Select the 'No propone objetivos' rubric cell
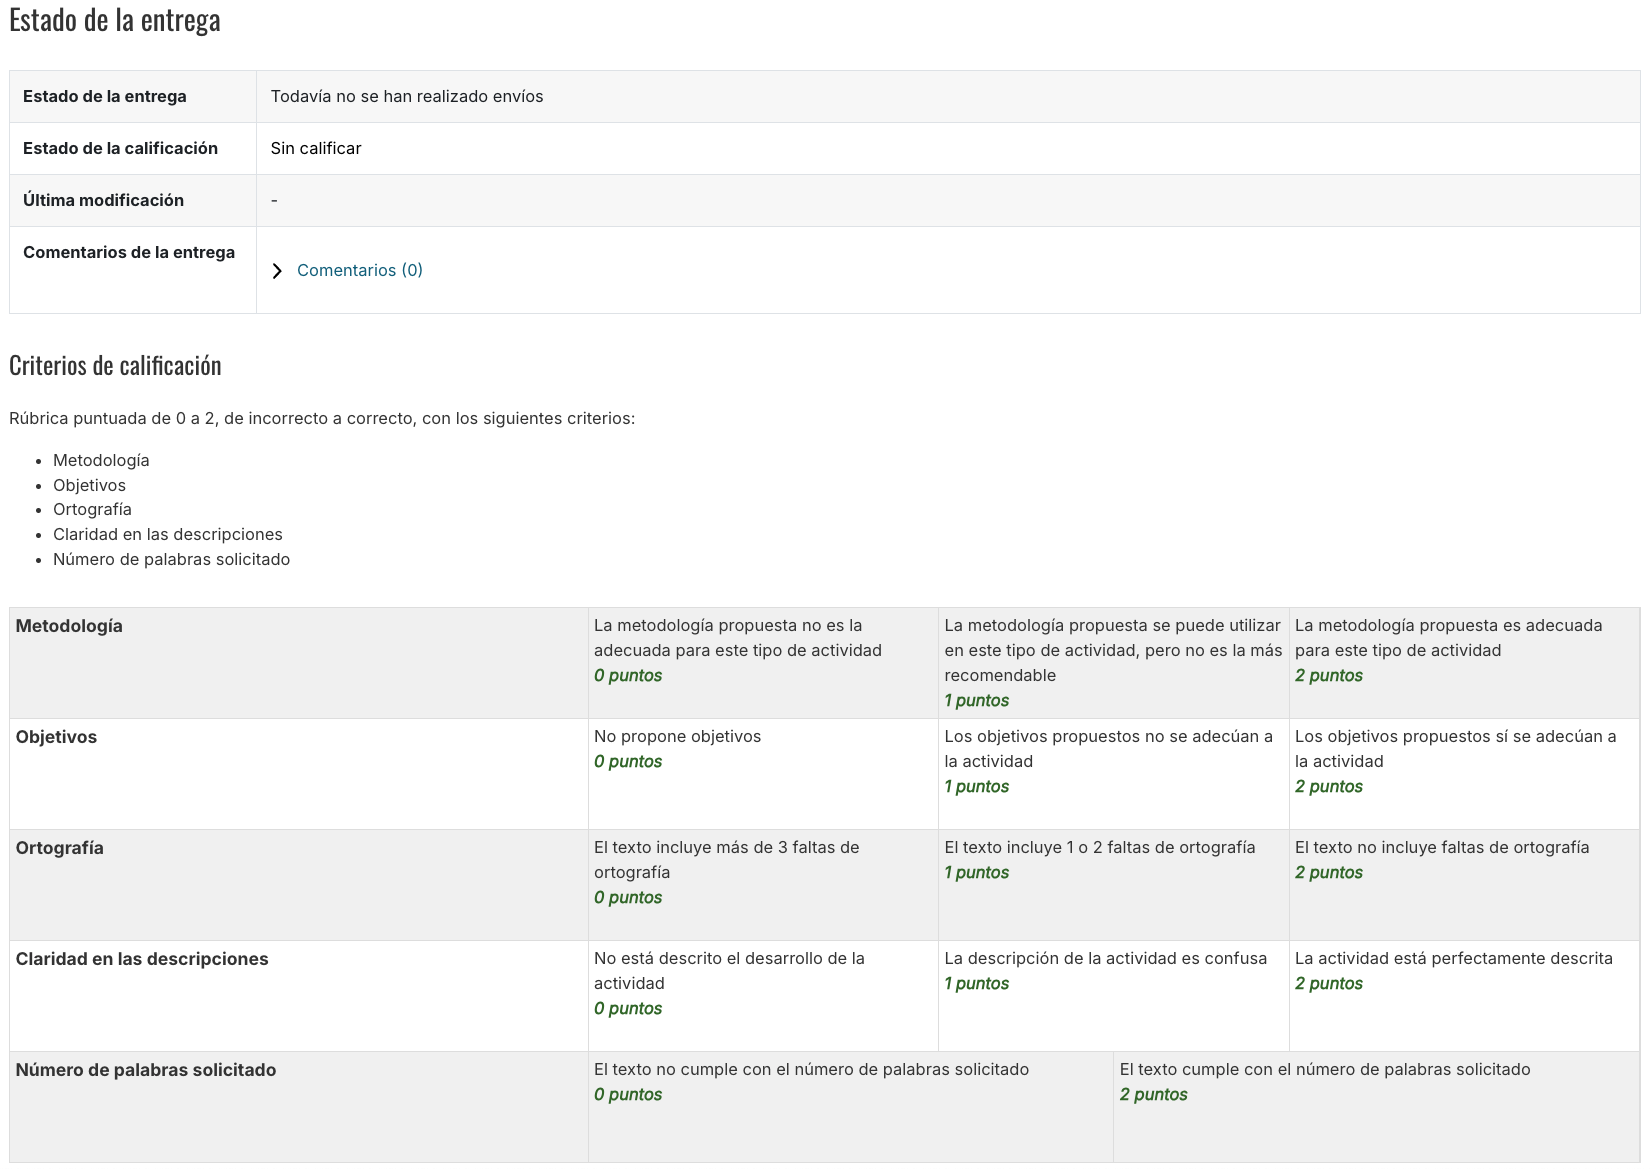 (x=762, y=773)
